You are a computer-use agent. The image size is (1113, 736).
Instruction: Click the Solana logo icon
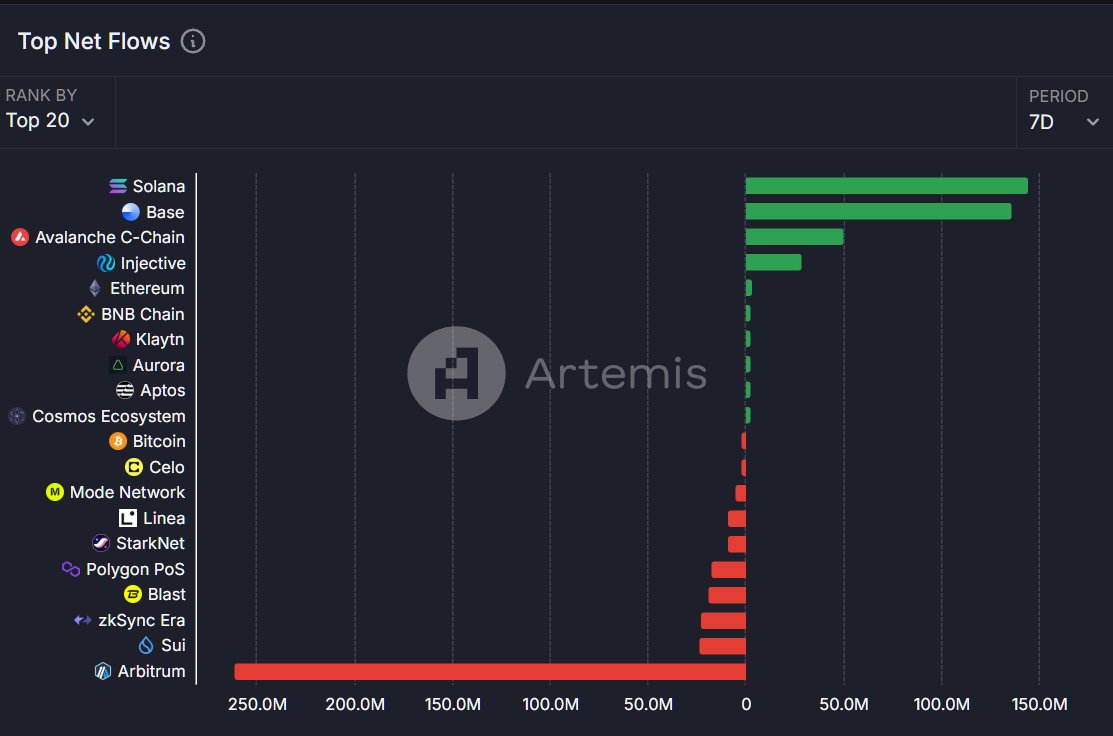tap(118, 186)
